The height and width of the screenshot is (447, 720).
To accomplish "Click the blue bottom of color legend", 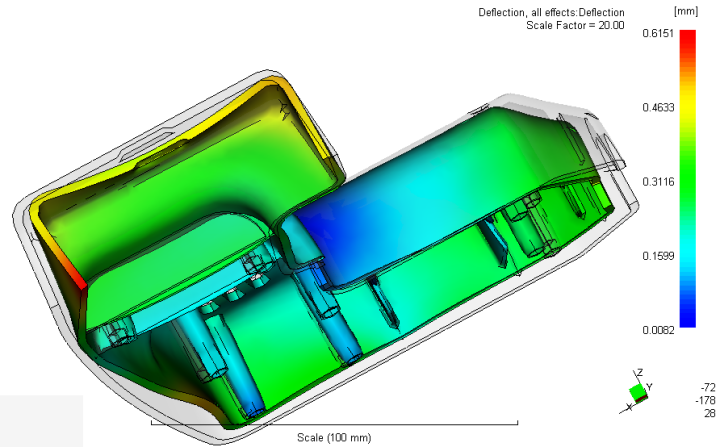I will pyautogui.click(x=686, y=318).
